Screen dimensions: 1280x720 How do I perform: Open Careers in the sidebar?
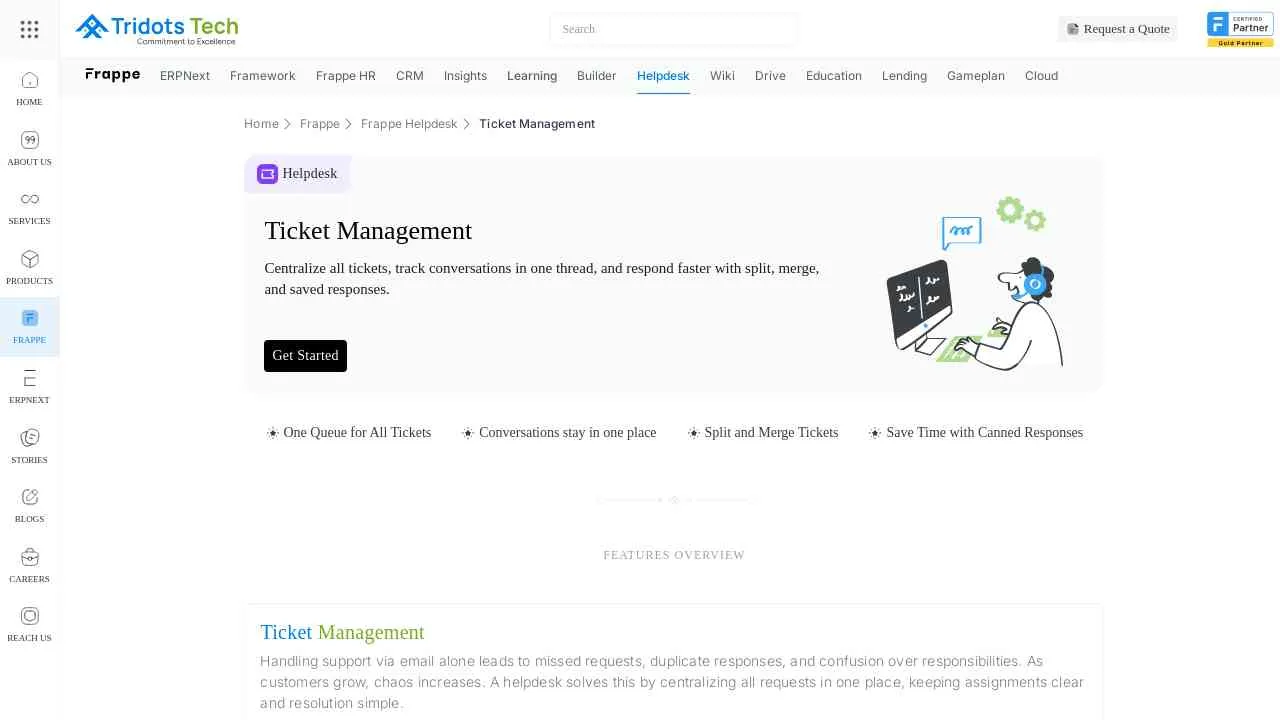29,565
